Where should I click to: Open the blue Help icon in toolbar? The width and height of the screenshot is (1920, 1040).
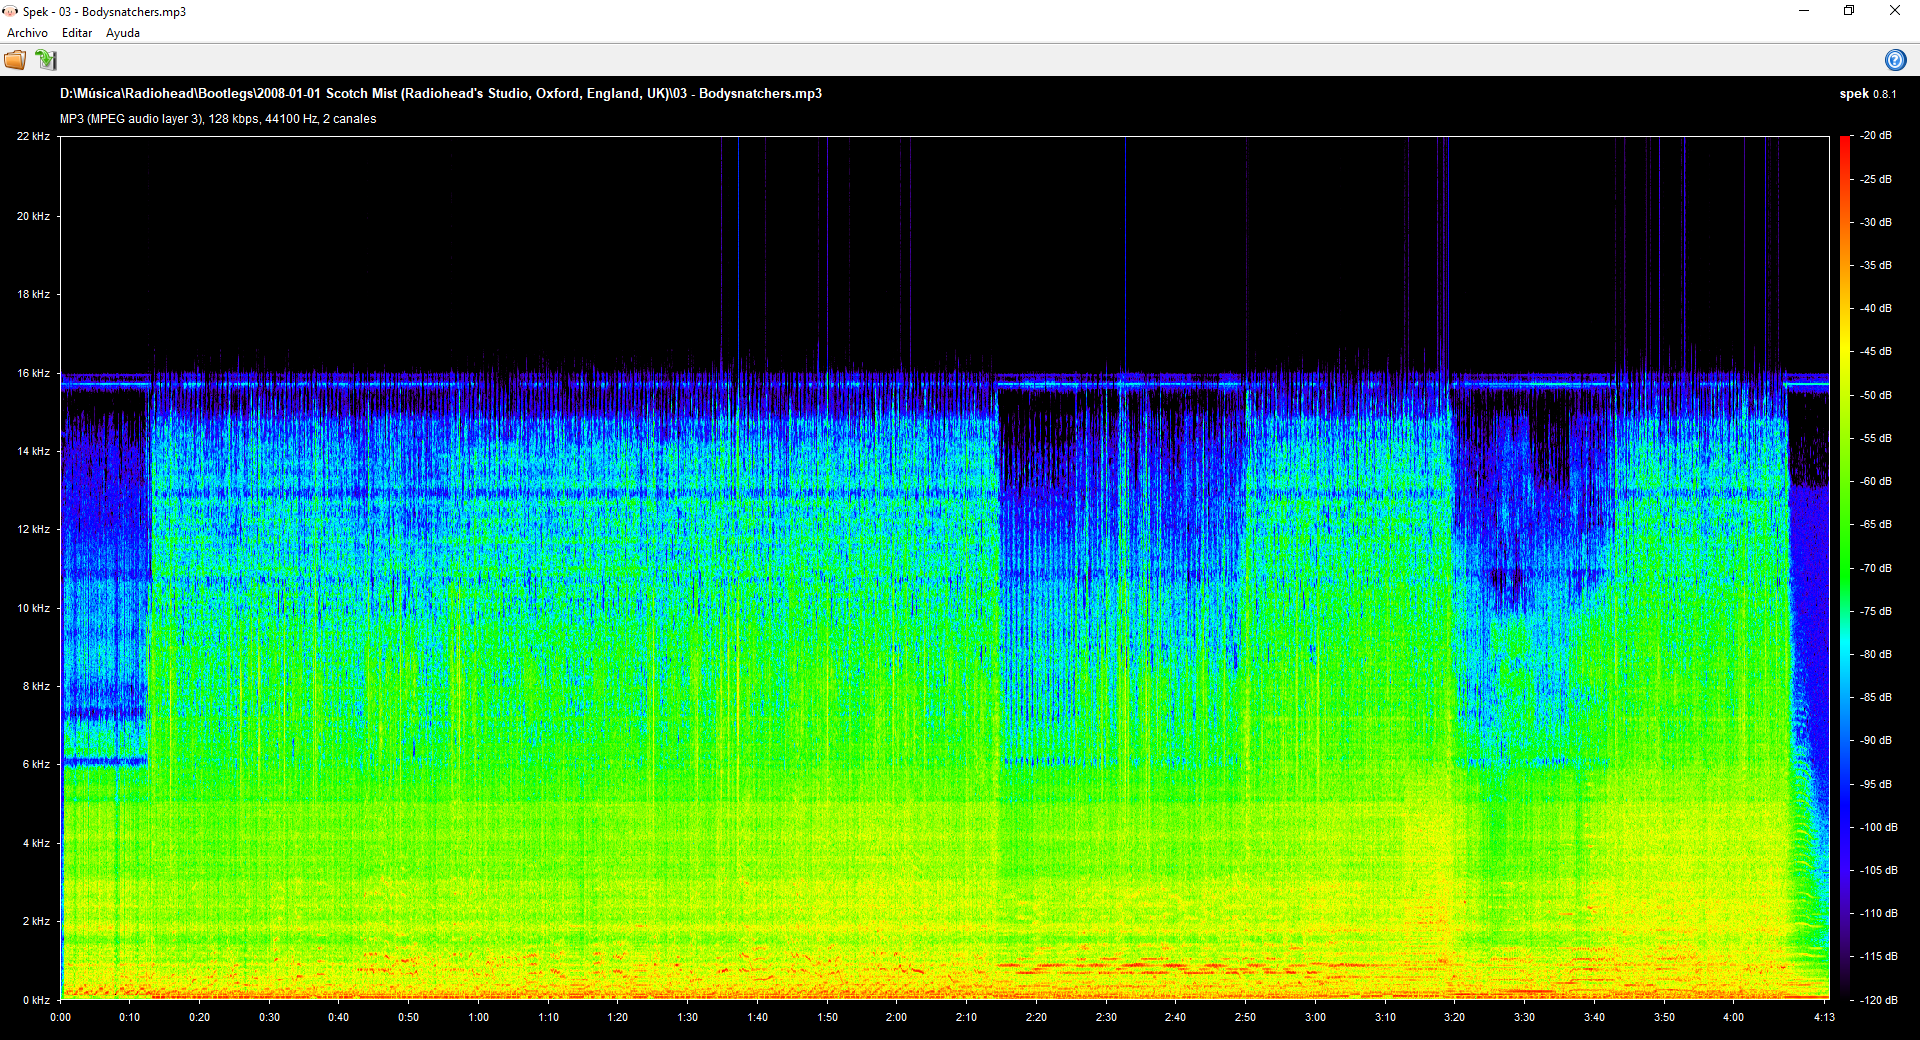pyautogui.click(x=1895, y=60)
